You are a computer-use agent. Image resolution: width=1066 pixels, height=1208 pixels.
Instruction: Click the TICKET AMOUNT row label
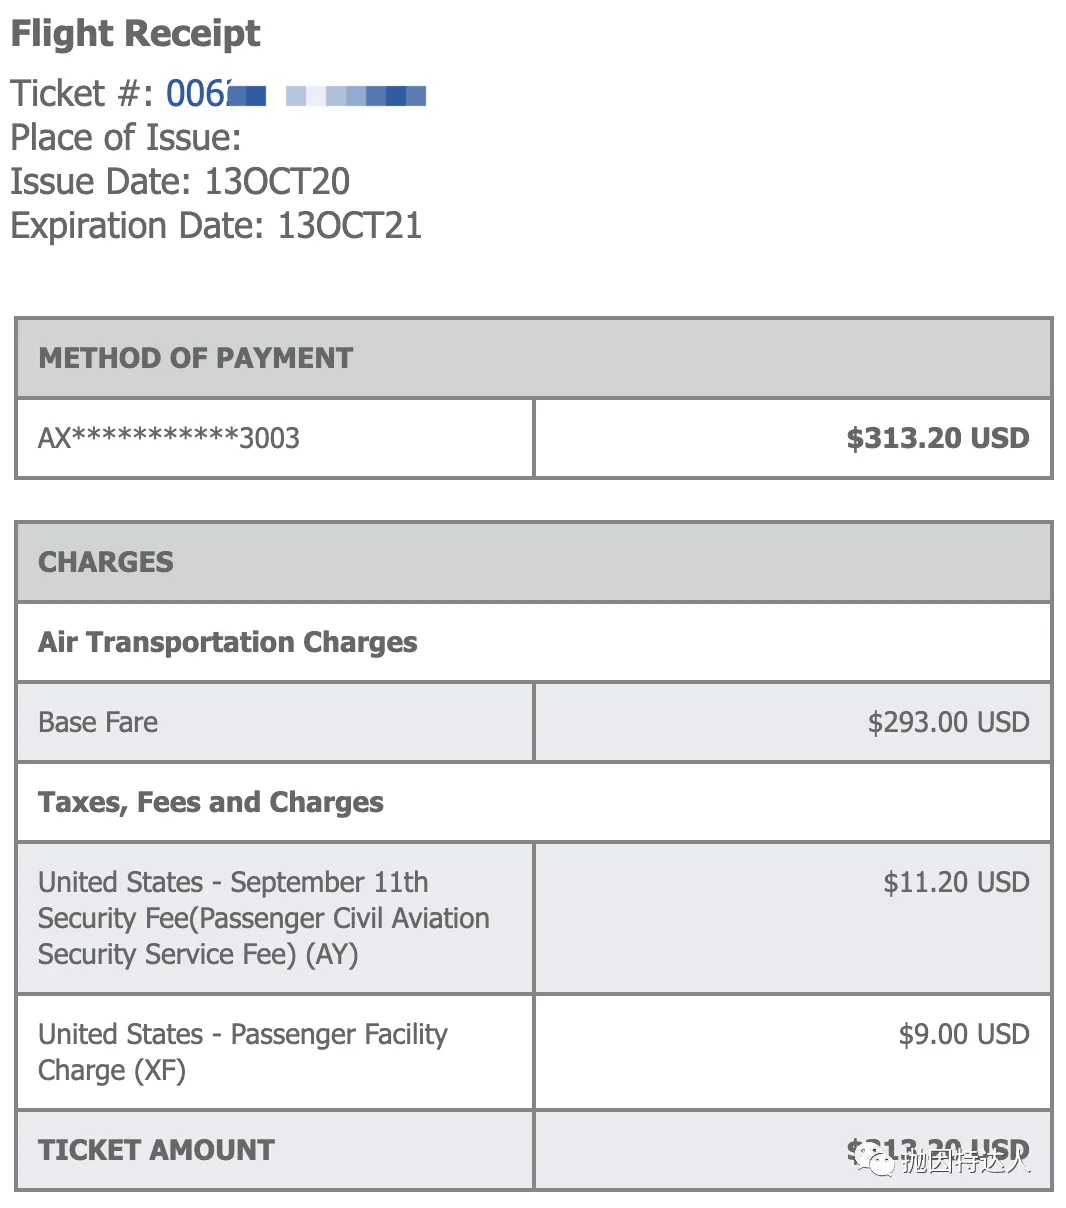pos(156,1150)
